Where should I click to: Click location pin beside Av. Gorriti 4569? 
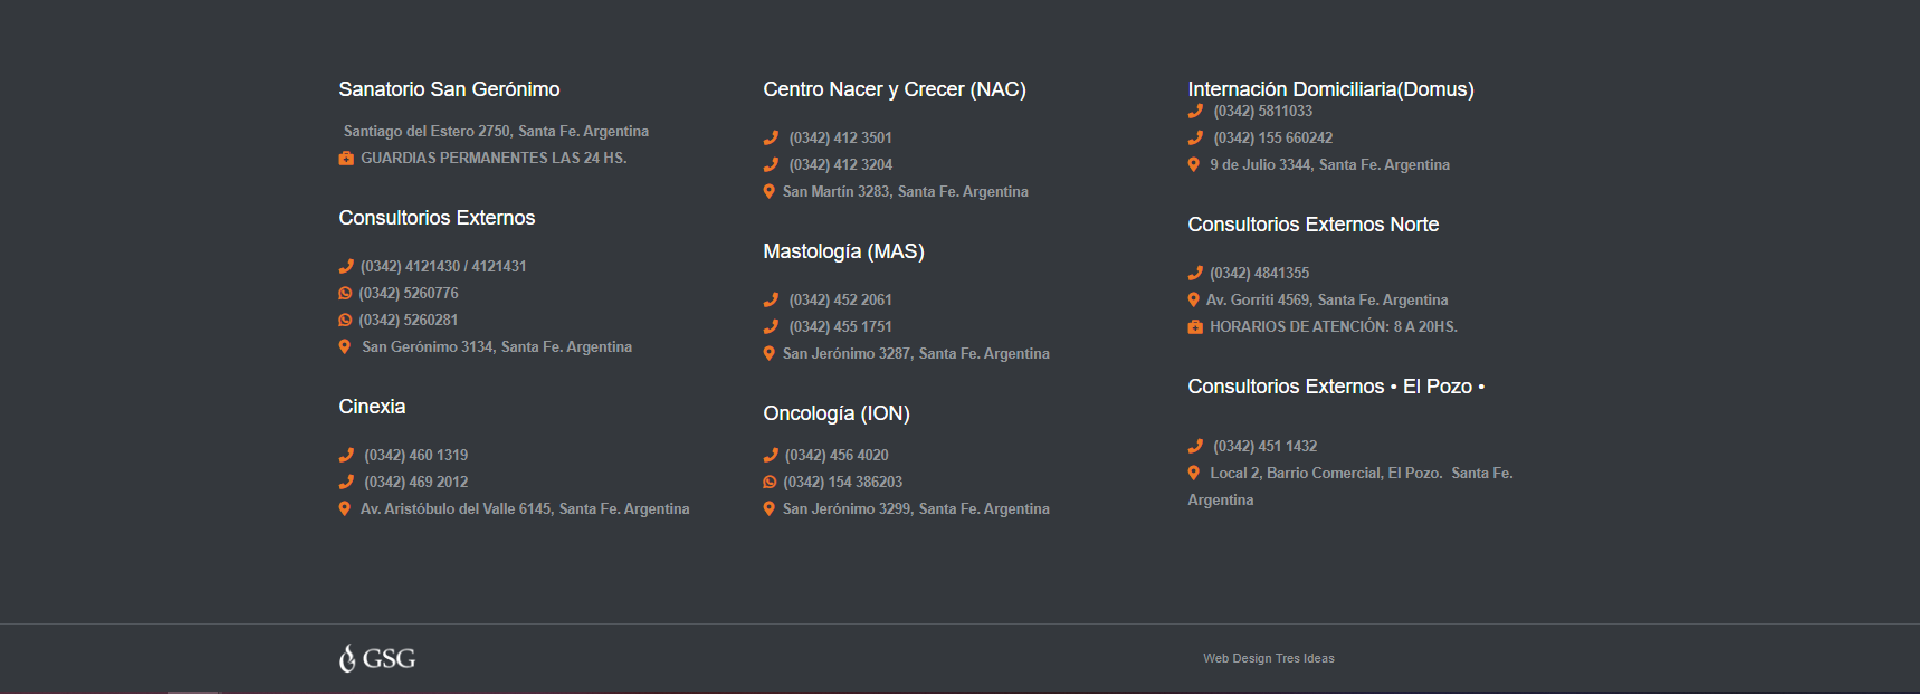1193,300
